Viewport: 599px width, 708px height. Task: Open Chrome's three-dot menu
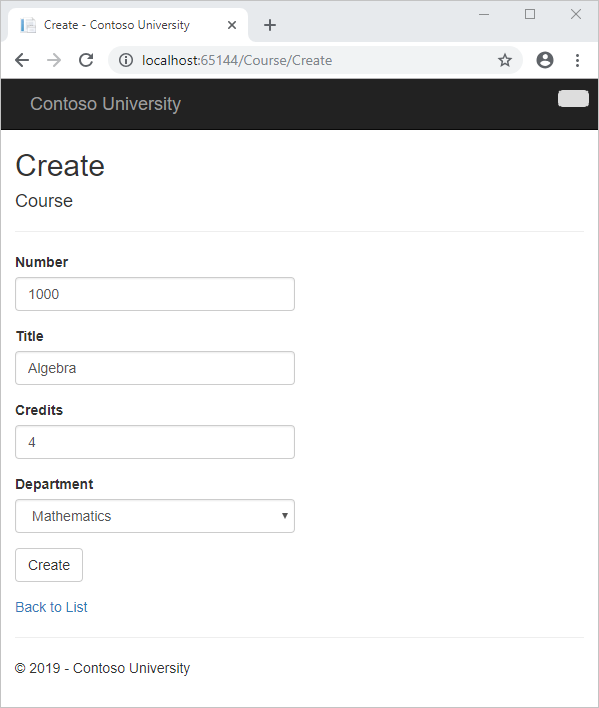point(577,60)
